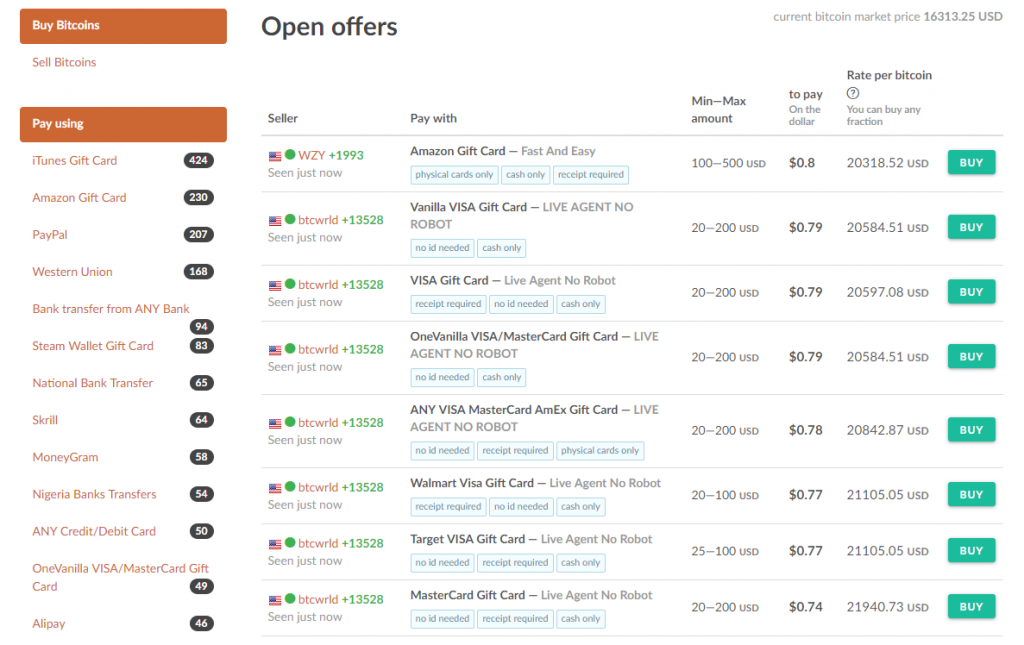Click Walmart Visa Gift Card offer title
The image size is (1024, 645).
point(536,483)
